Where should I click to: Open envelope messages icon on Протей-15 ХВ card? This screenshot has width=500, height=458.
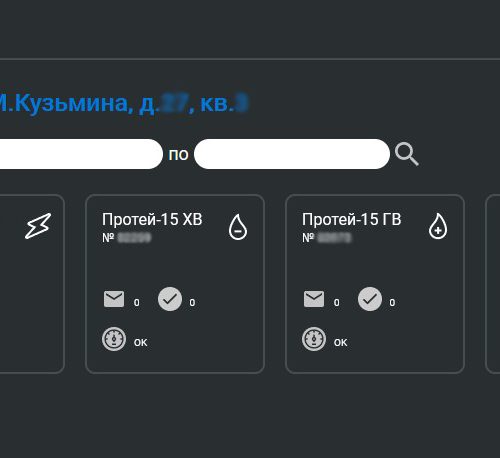click(114, 299)
